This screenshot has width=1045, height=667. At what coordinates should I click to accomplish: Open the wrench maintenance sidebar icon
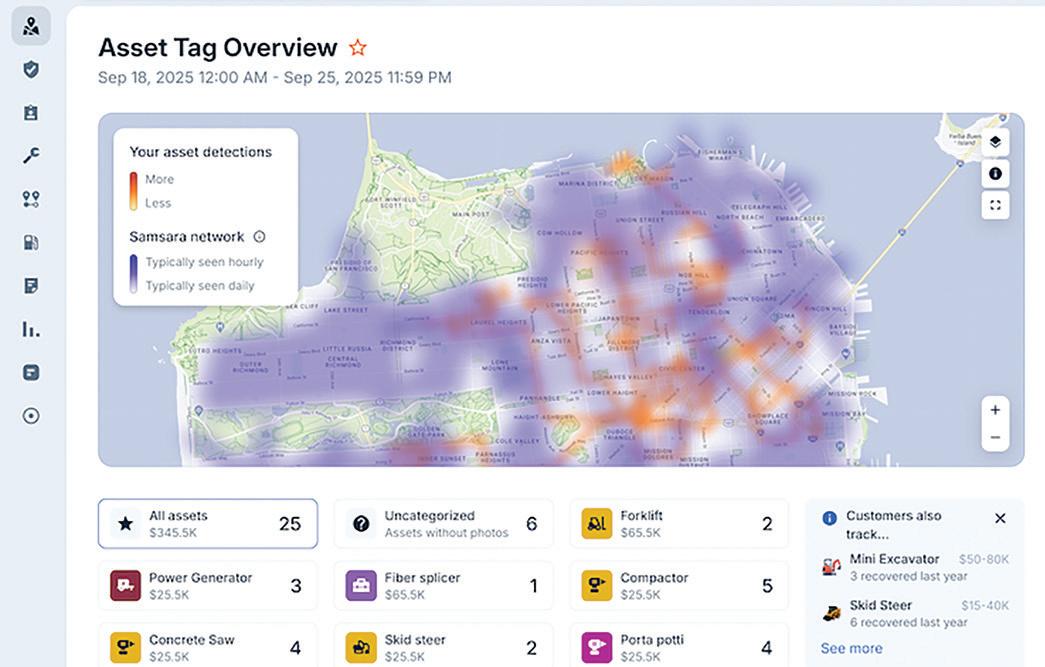coord(31,155)
